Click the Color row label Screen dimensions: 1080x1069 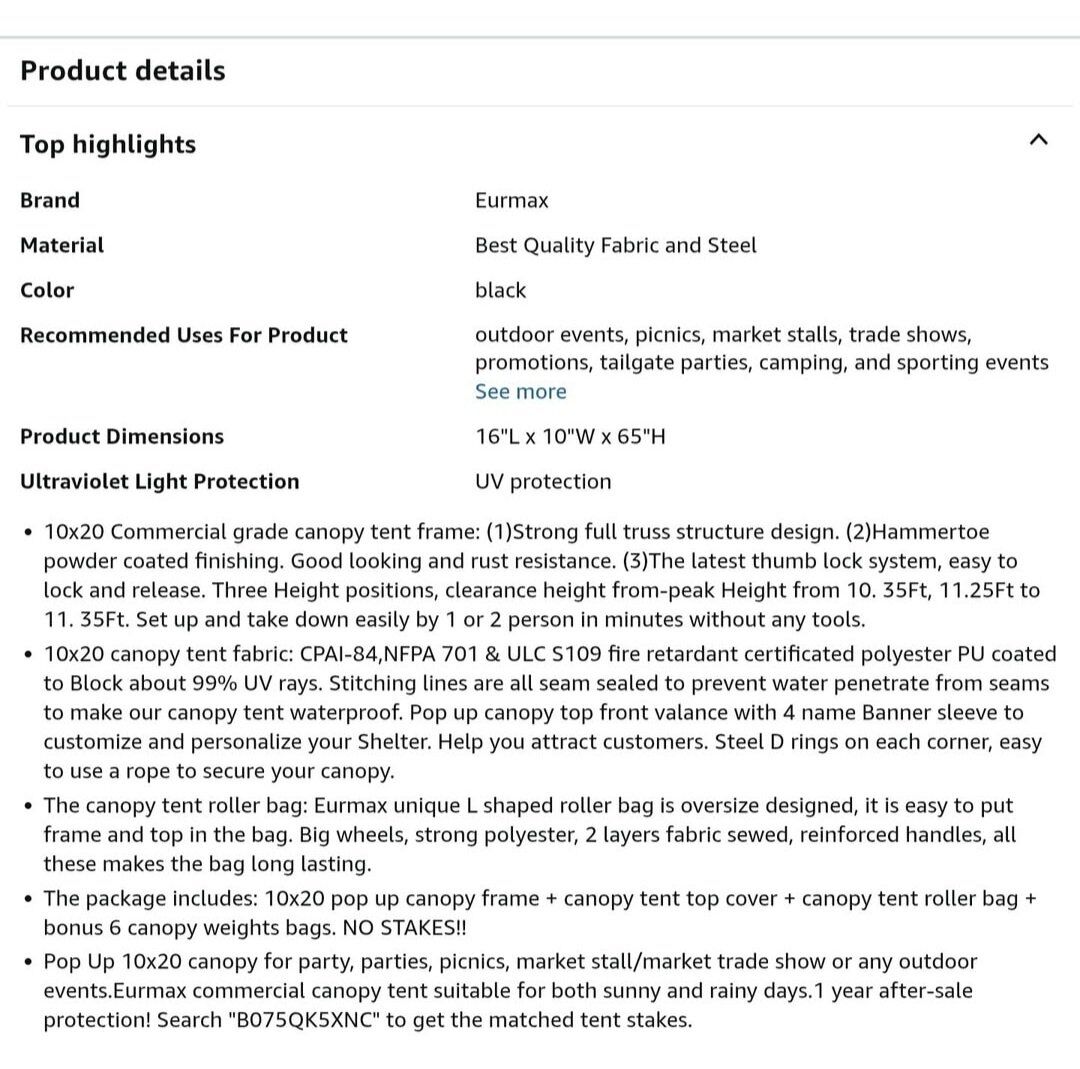point(47,290)
